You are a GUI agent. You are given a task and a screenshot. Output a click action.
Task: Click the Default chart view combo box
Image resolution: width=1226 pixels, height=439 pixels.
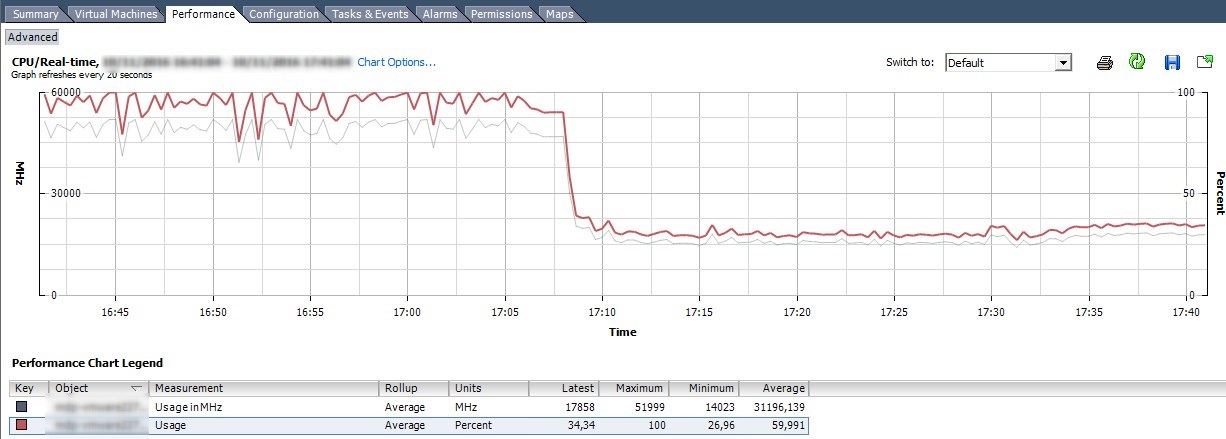[1000, 63]
